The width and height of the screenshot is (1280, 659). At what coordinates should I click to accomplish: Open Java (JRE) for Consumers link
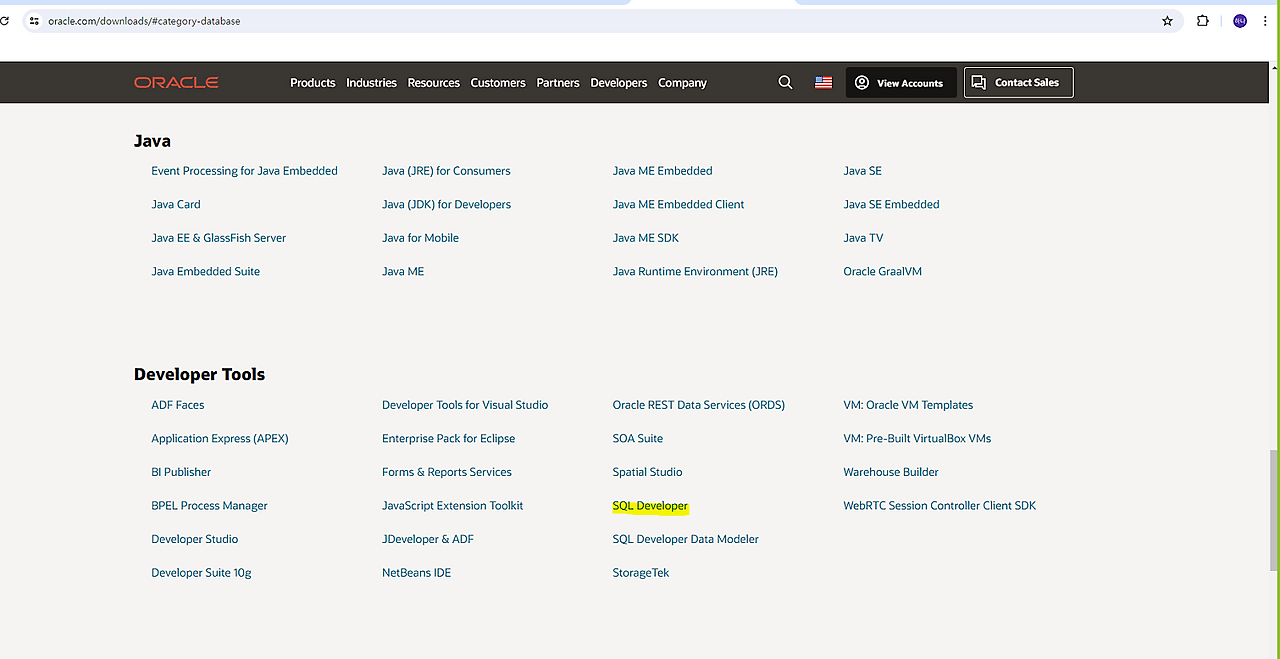(446, 171)
